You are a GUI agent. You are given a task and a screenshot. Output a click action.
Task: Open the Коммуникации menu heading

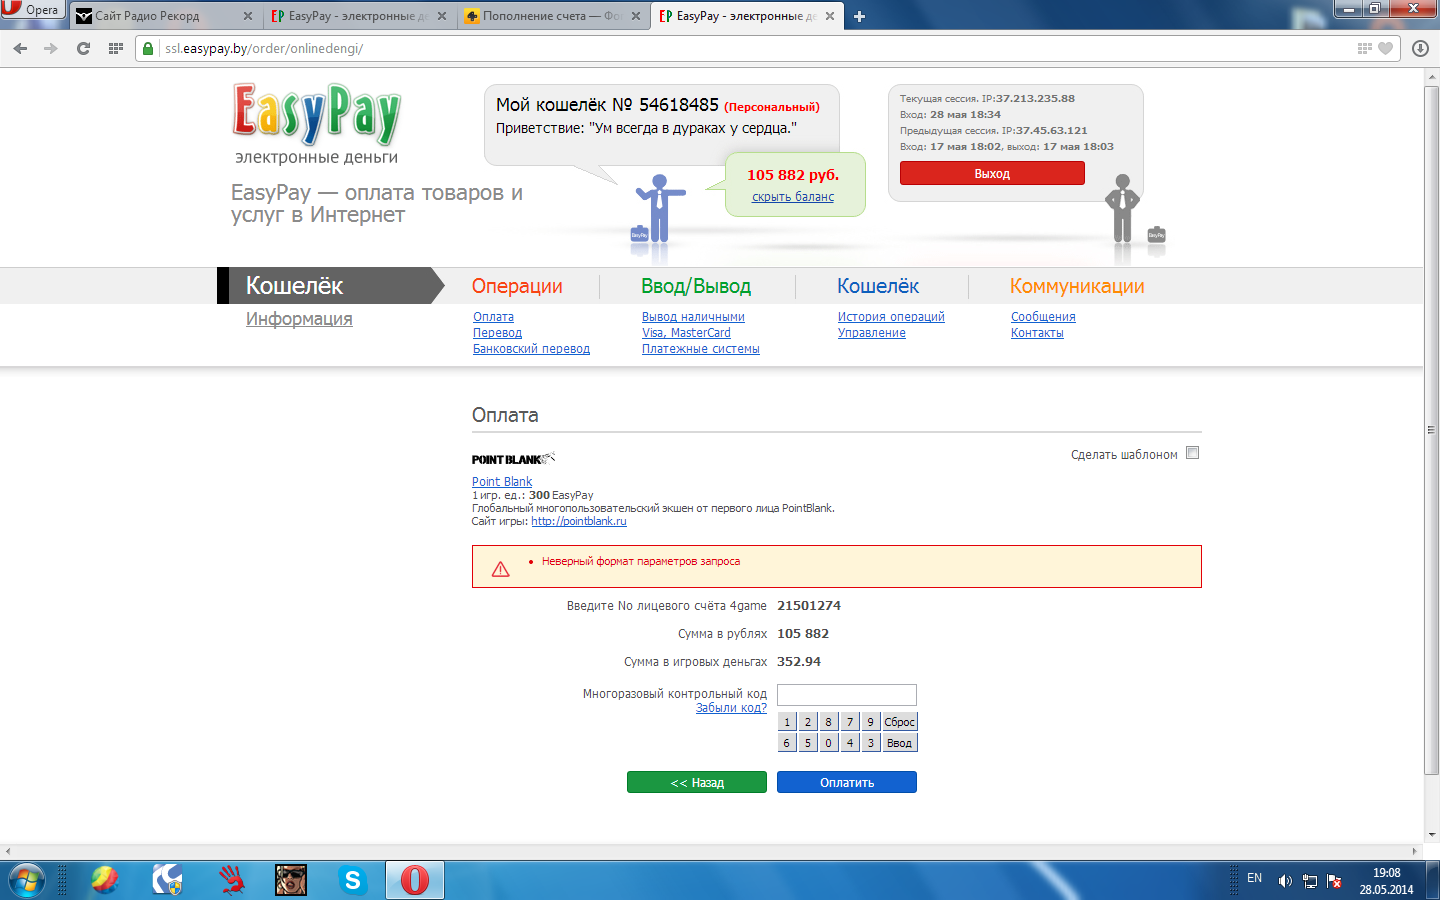(1077, 286)
